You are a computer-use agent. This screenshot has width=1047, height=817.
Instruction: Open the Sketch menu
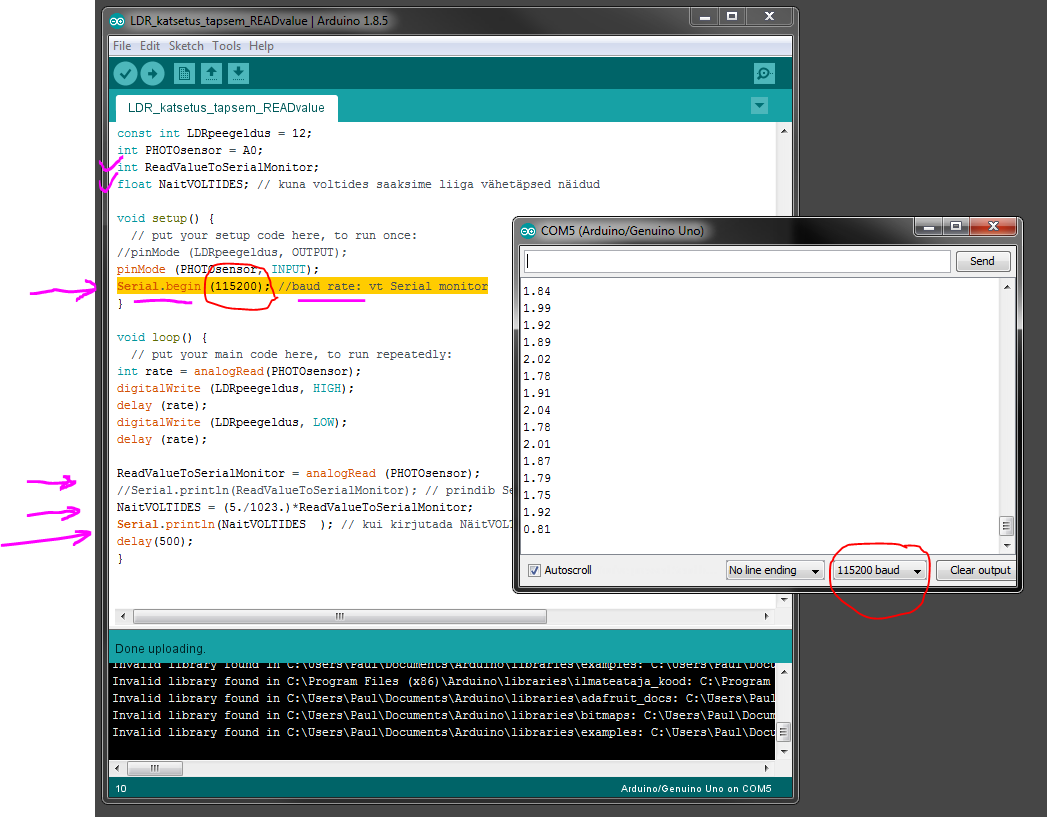click(186, 46)
